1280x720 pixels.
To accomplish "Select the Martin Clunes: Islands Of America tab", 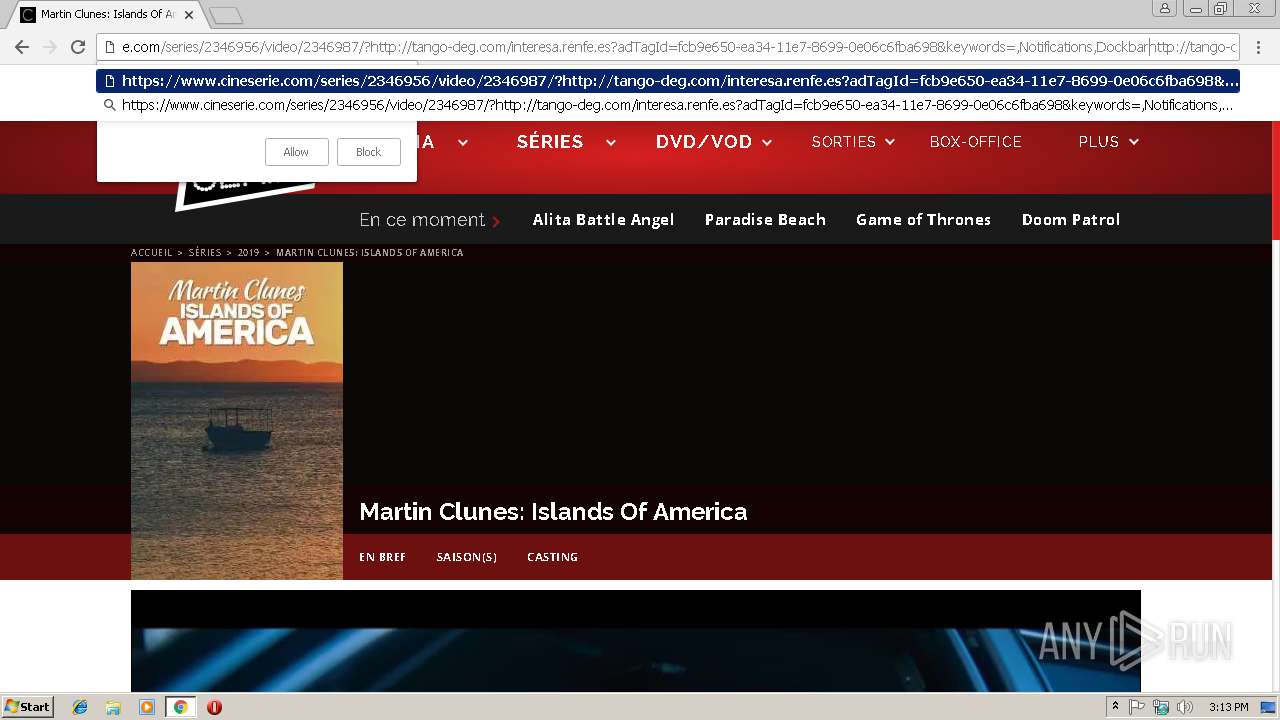I will (106, 15).
